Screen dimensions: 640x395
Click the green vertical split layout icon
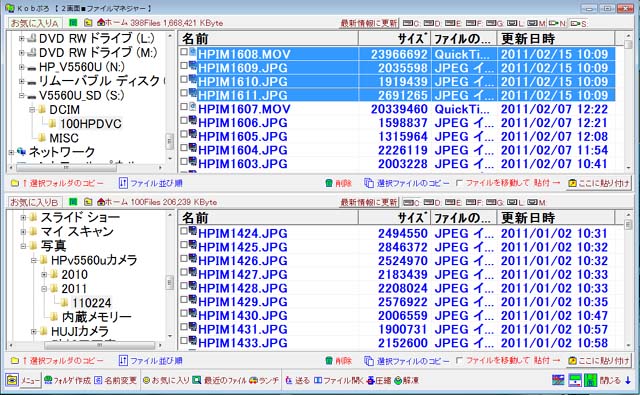pos(590,380)
